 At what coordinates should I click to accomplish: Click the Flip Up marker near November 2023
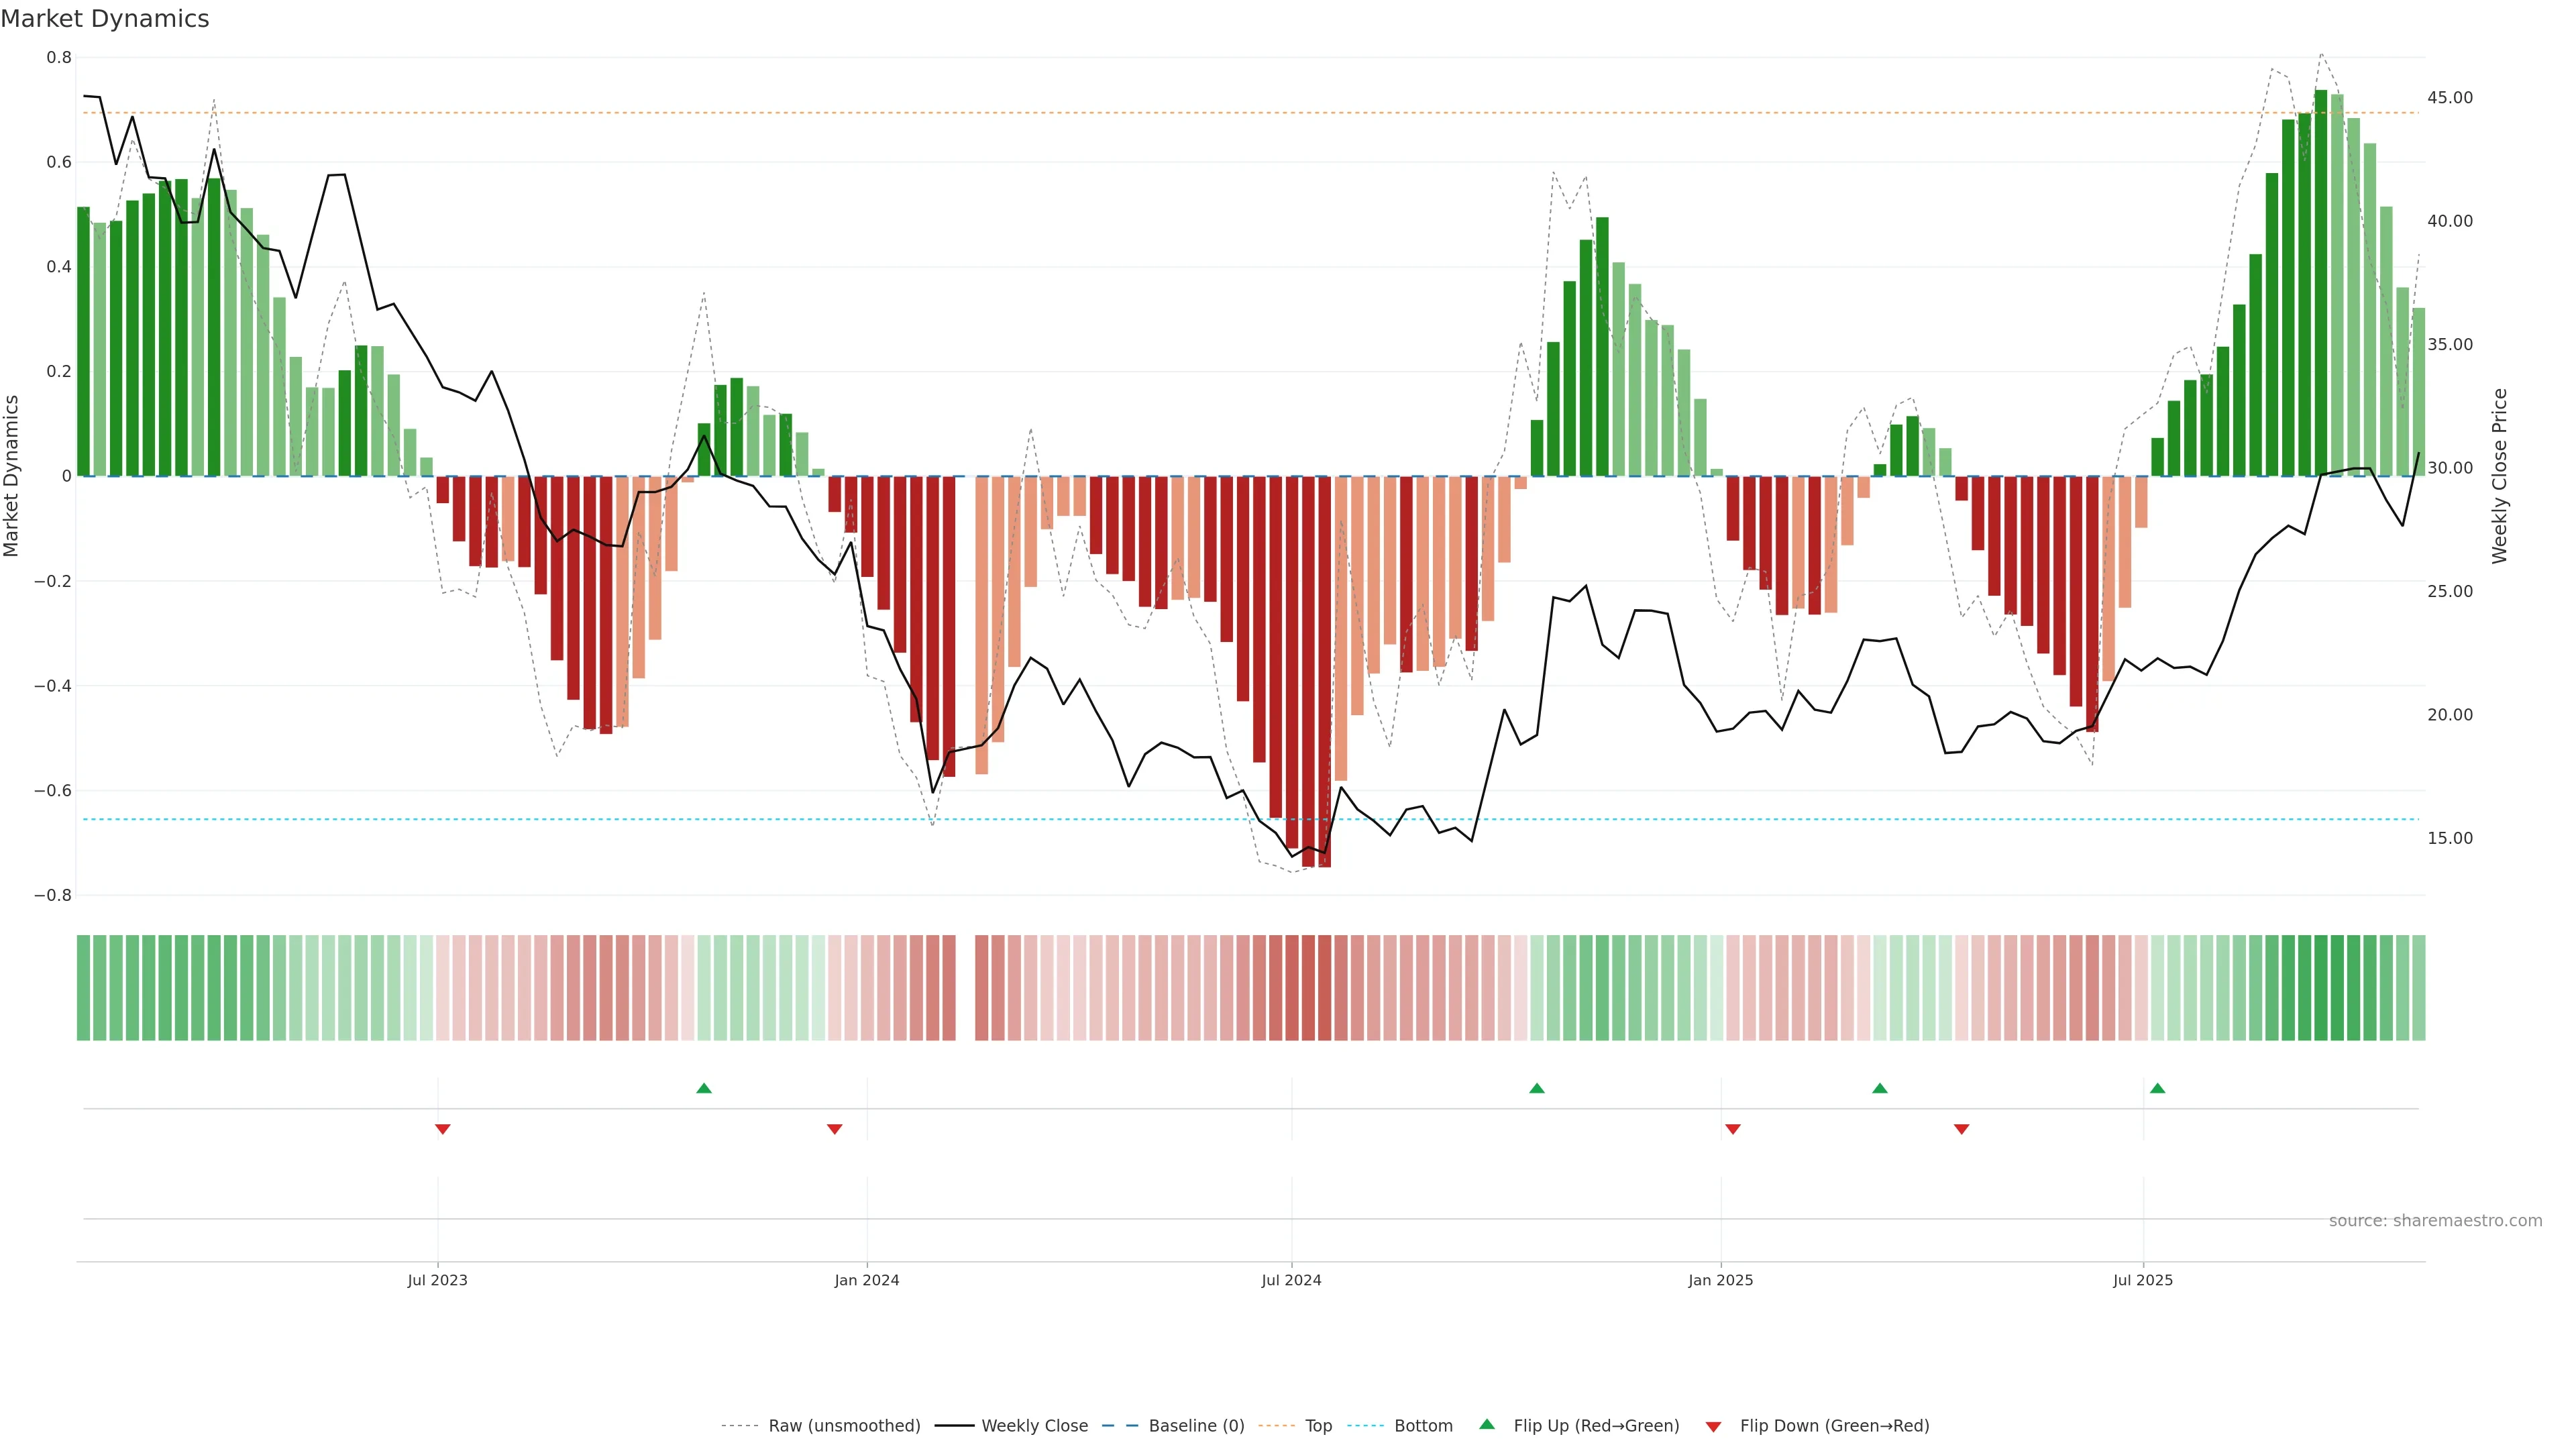pyautogui.click(x=704, y=1088)
